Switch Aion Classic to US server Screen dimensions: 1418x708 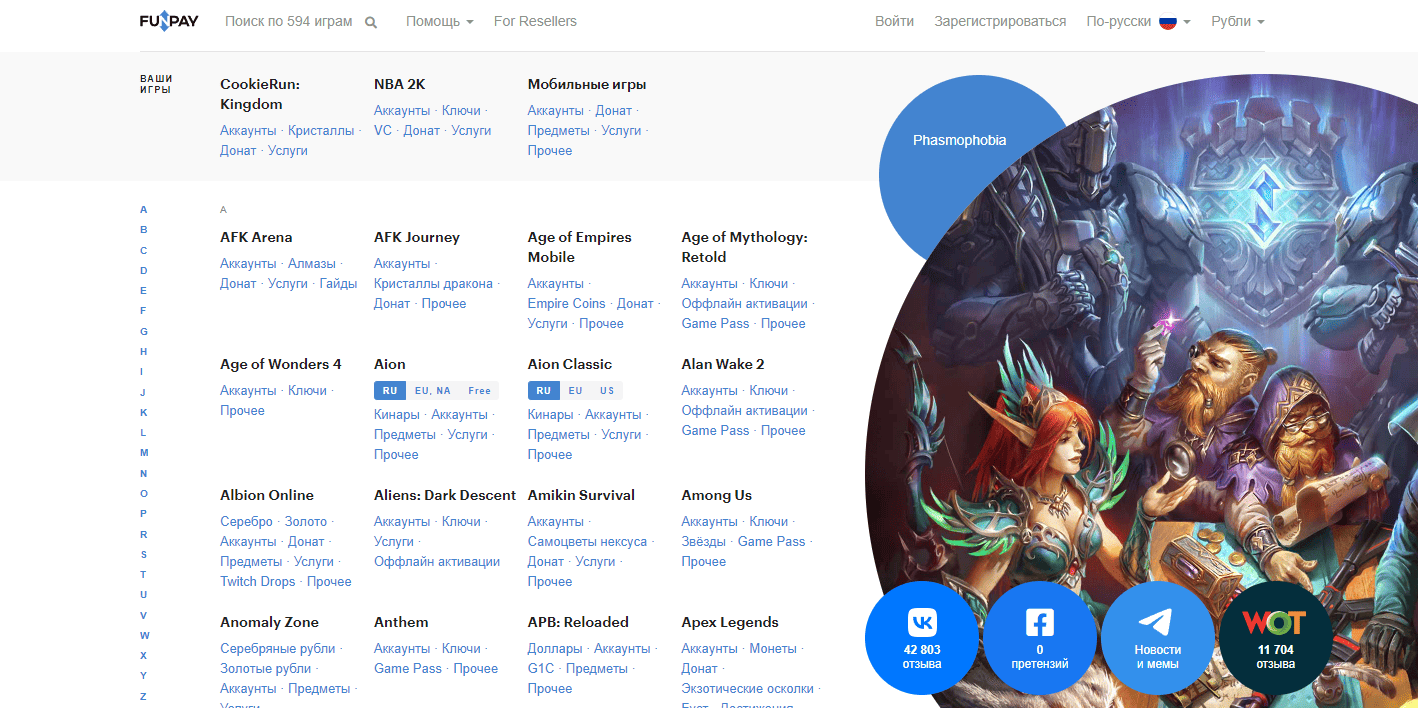[x=607, y=391]
